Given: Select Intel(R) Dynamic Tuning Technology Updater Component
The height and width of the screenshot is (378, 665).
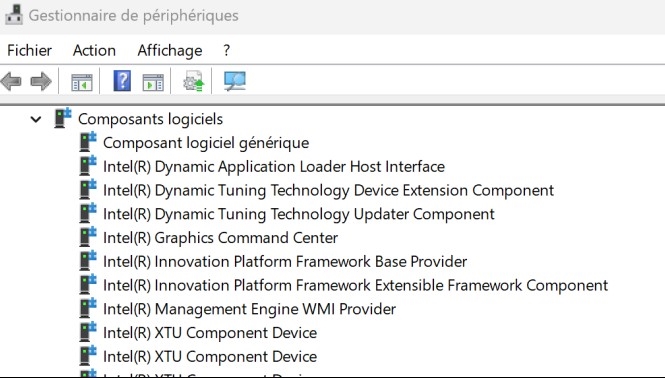Looking at the screenshot, I should click(299, 214).
